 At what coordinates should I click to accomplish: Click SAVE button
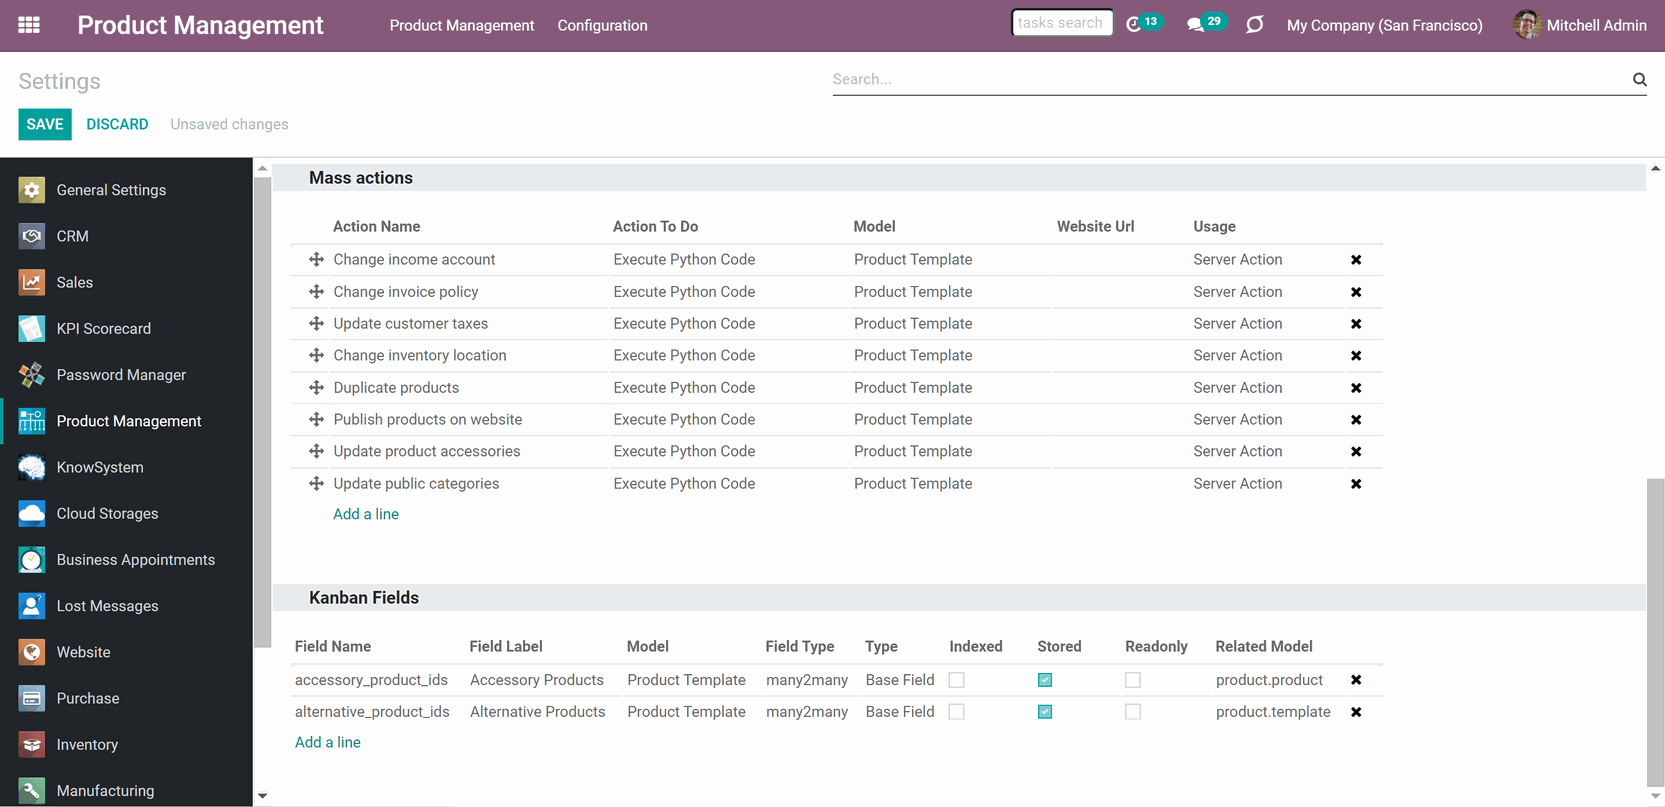point(45,124)
